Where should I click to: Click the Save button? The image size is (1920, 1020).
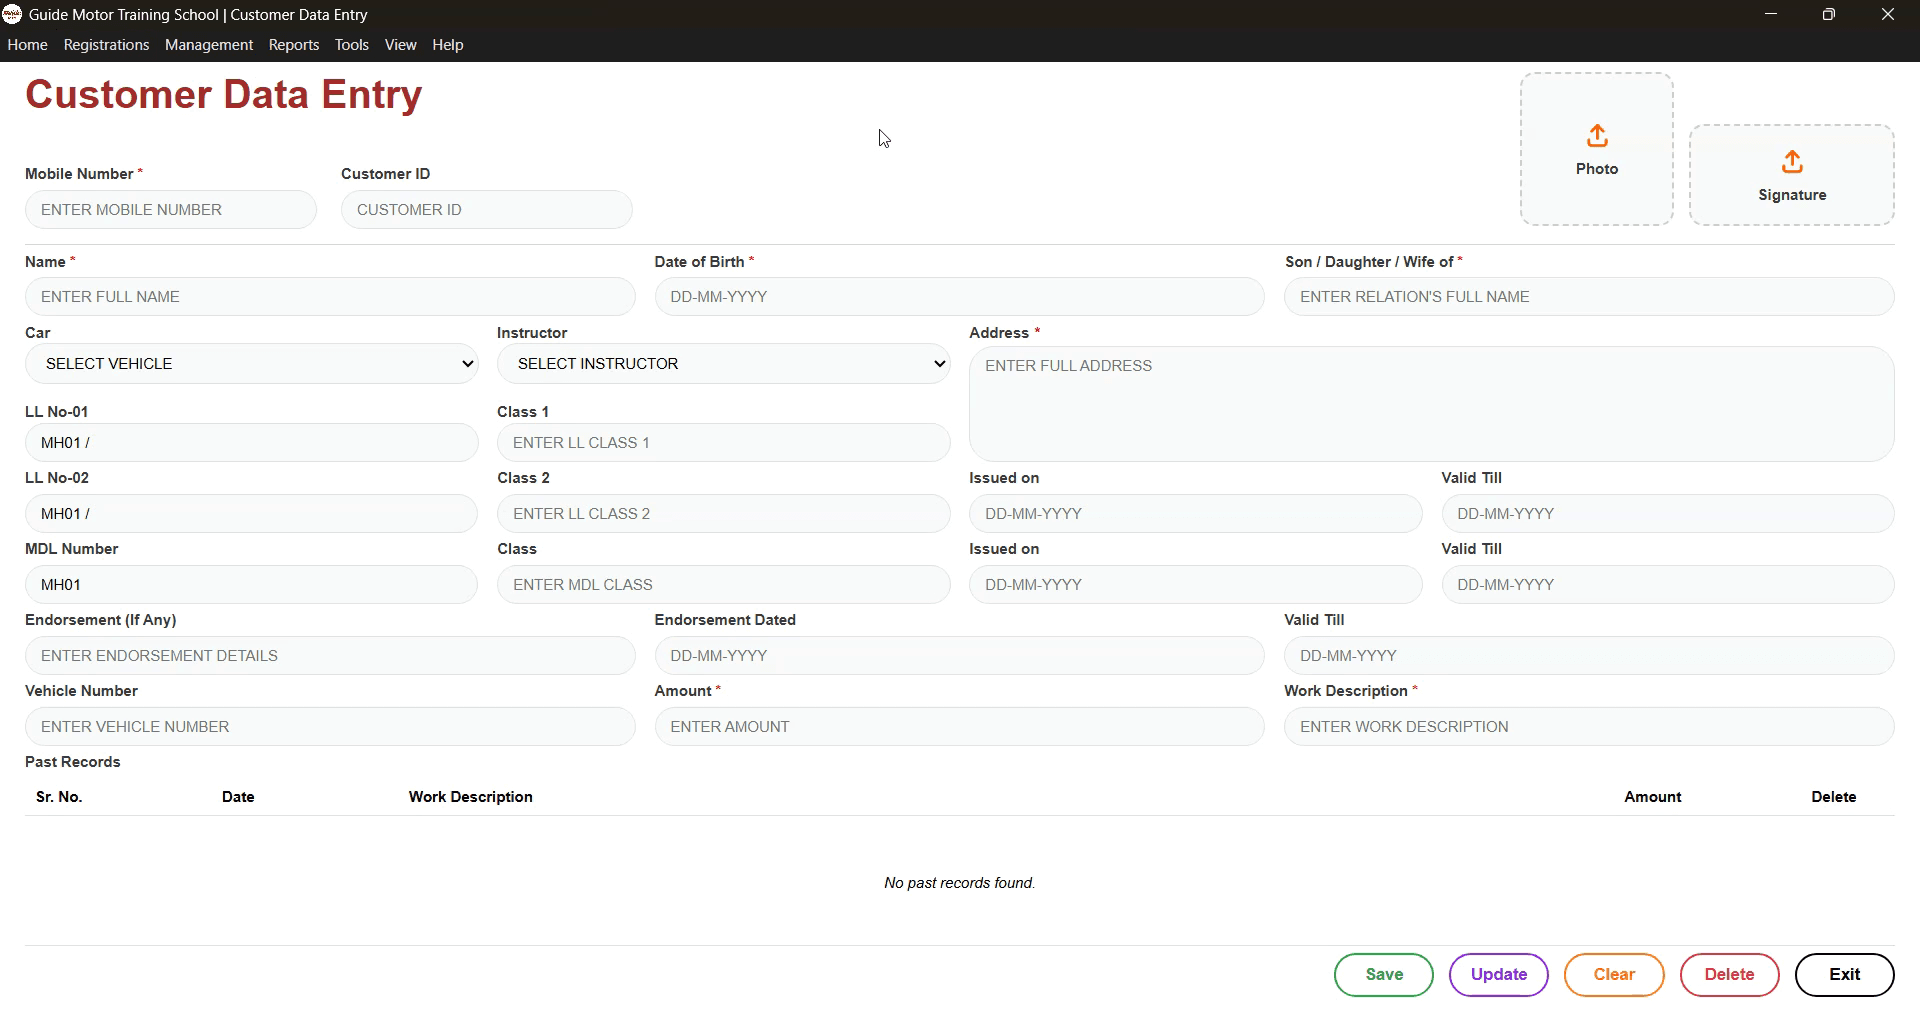tap(1383, 974)
